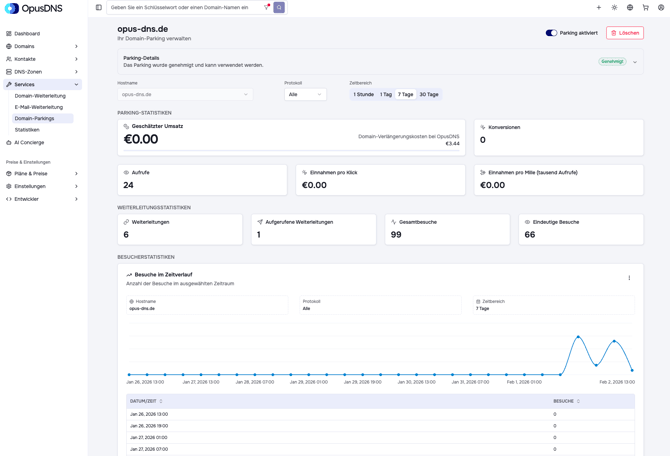Click the Aufgerufene Weiterleitungen arrow icon
Image resolution: width=670 pixels, height=456 pixels.
(x=260, y=222)
